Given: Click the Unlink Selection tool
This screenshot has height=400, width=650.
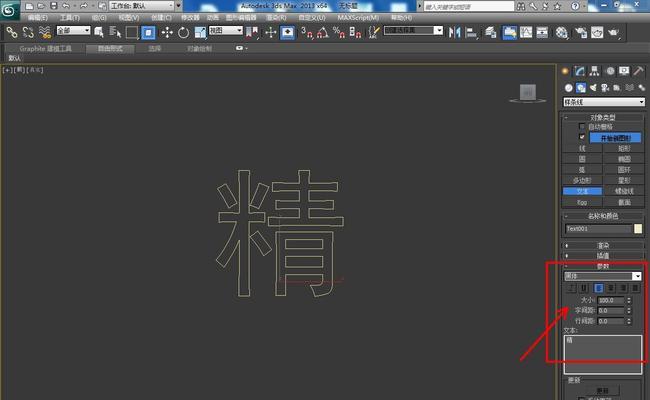Looking at the screenshot, I should point(28,32).
